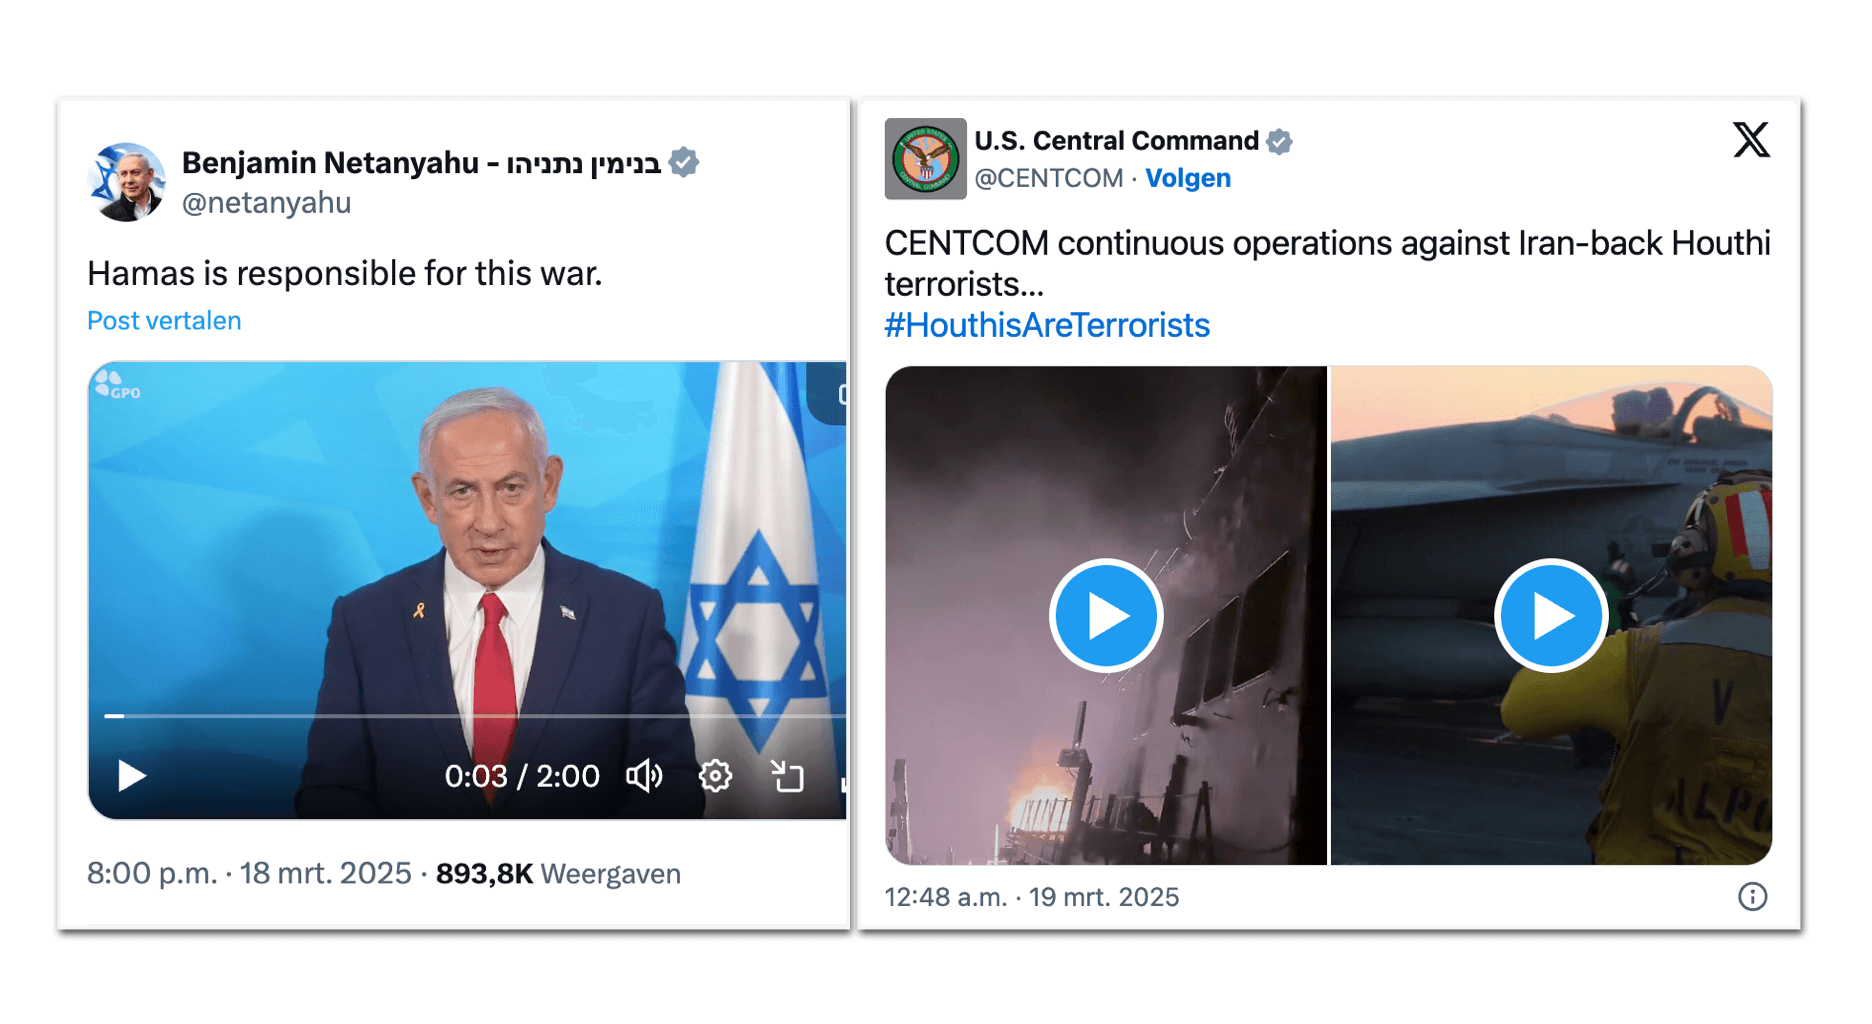Play the fighter jet deck video
The height and width of the screenshot is (1024, 1872).
[1550, 615]
